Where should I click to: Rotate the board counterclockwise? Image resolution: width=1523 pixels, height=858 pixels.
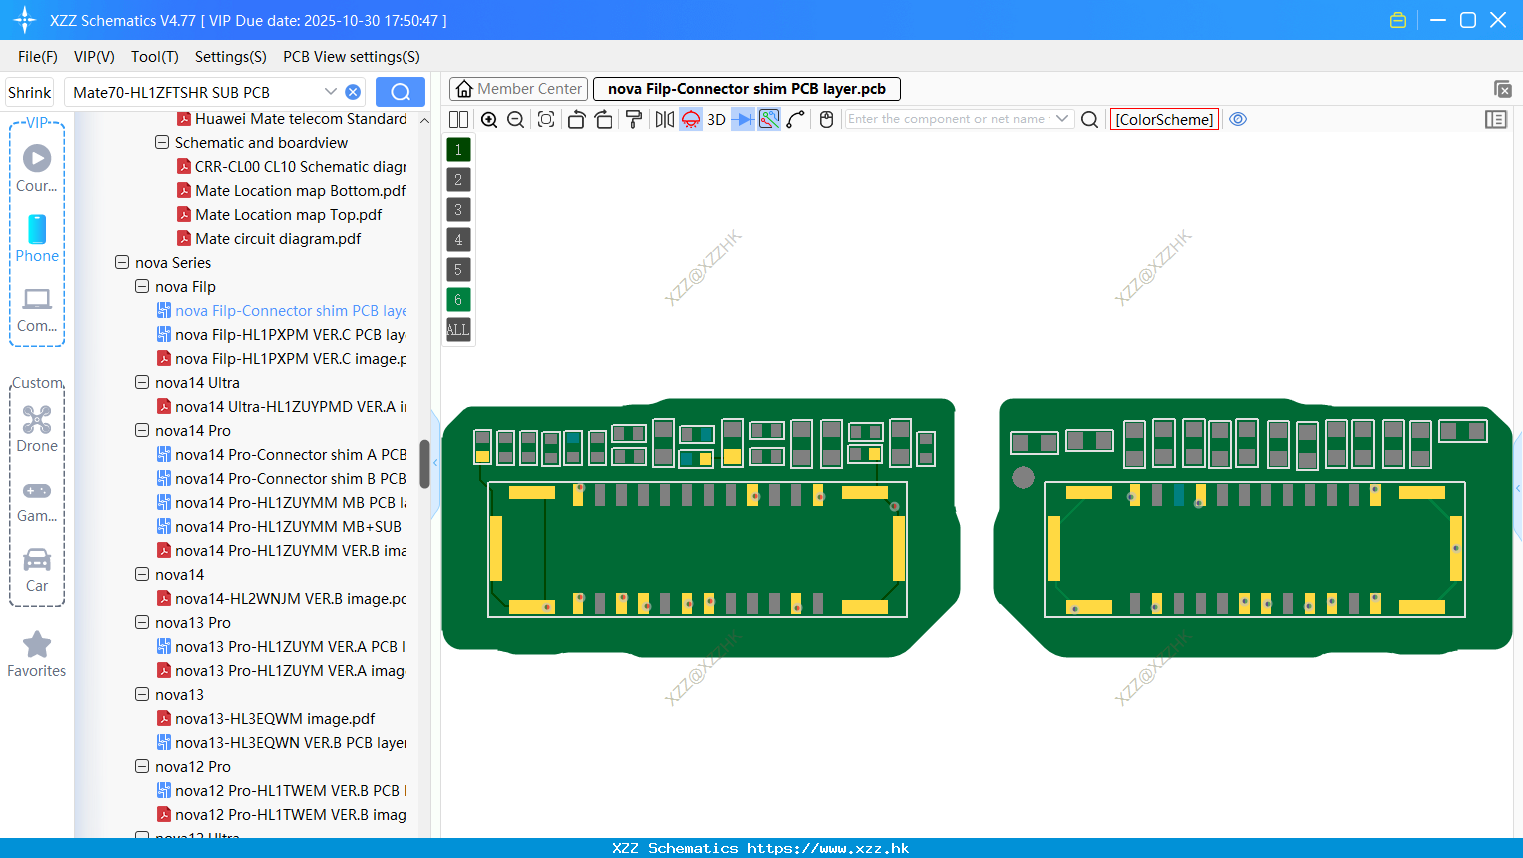pos(576,119)
